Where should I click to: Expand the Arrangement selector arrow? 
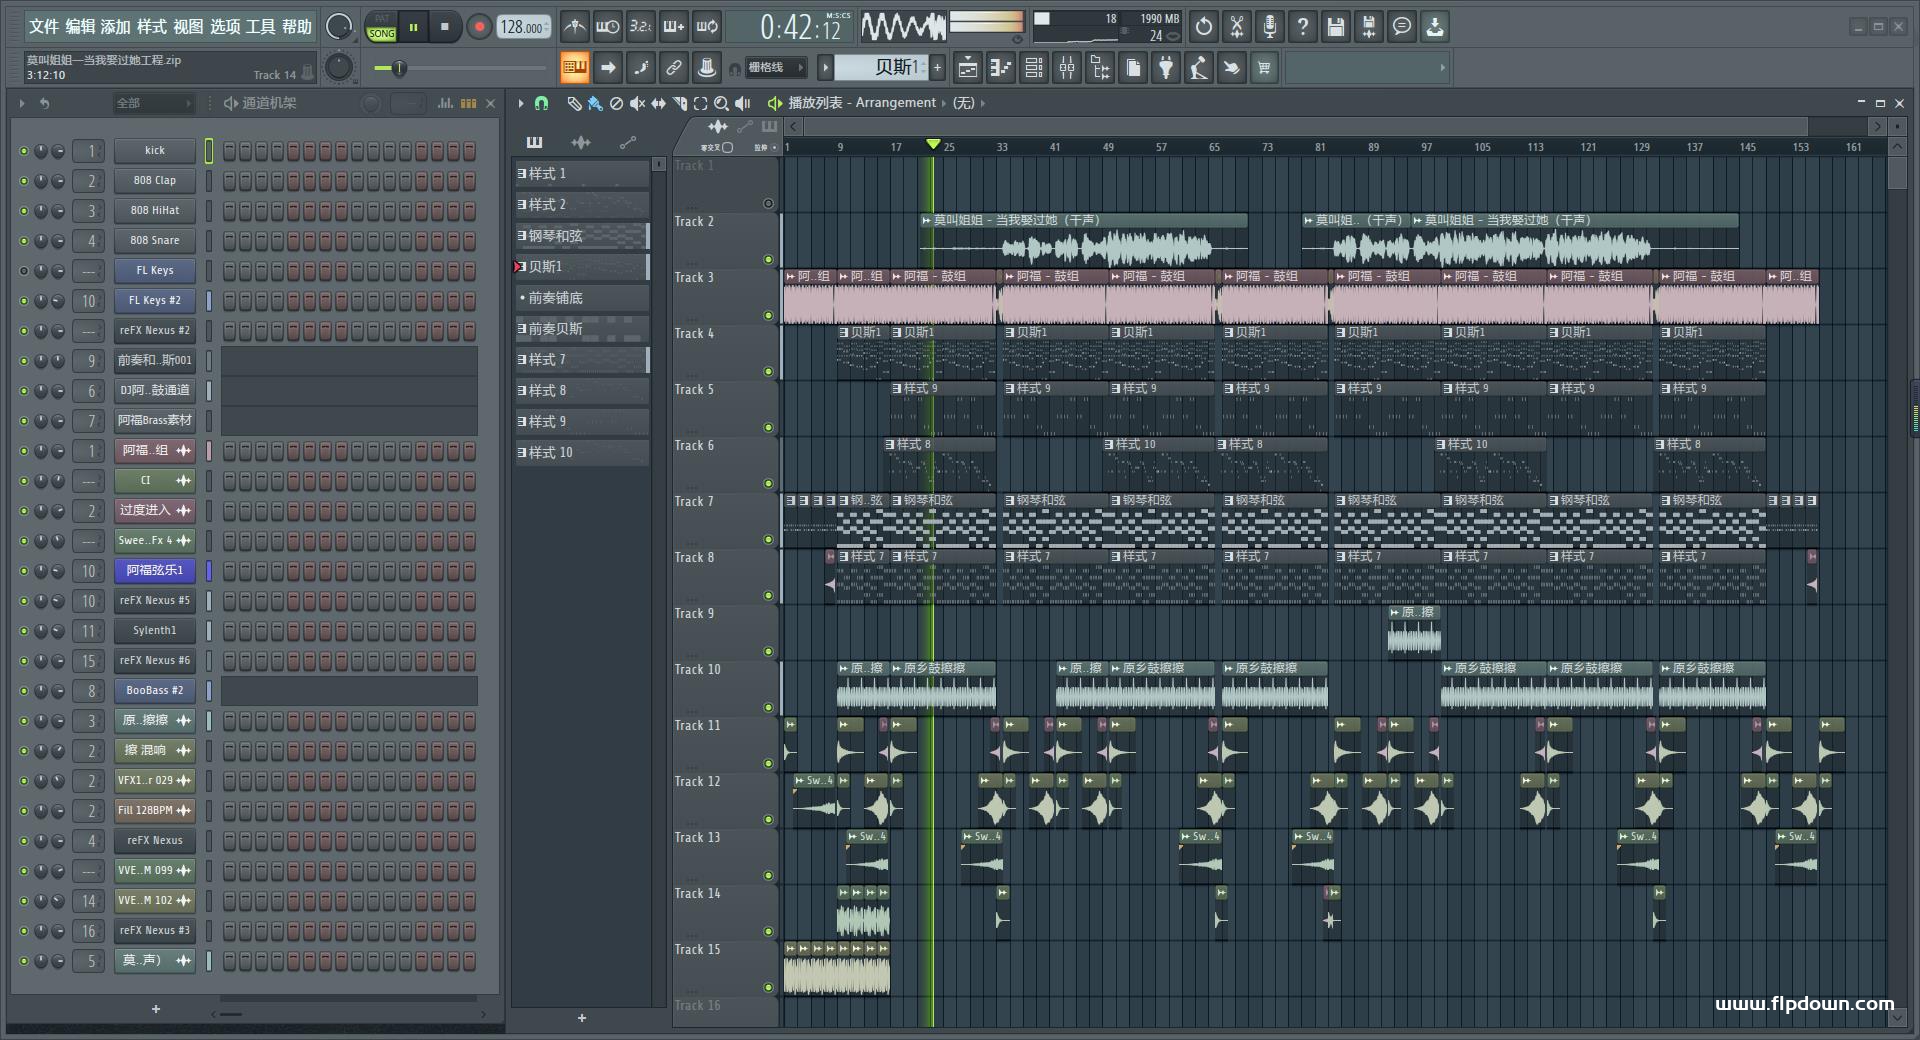[942, 103]
